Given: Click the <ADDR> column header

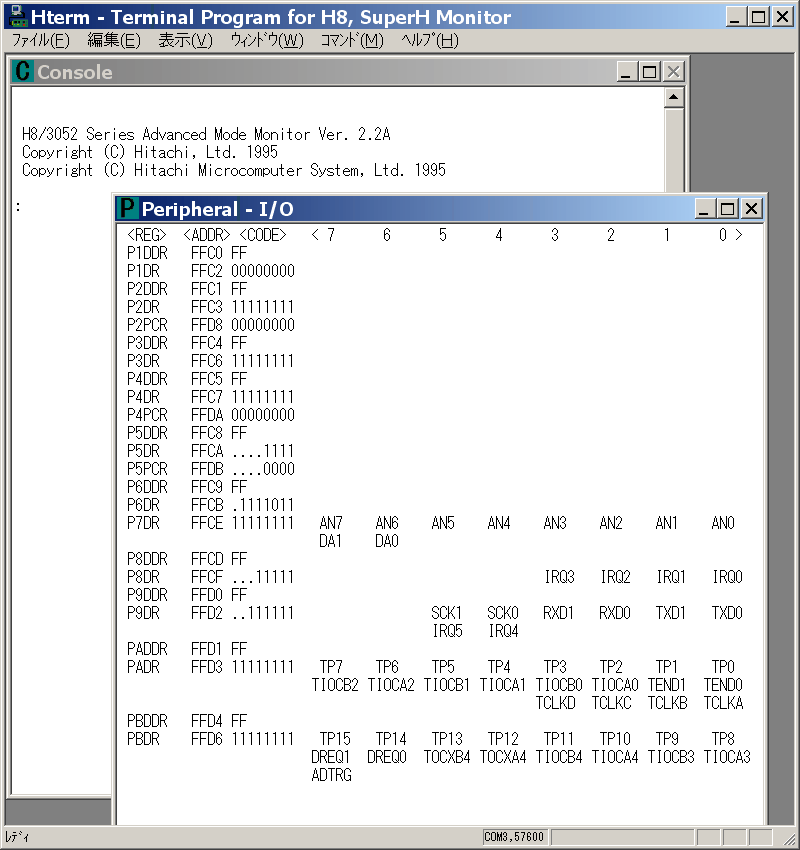Looking at the screenshot, I should point(207,235).
